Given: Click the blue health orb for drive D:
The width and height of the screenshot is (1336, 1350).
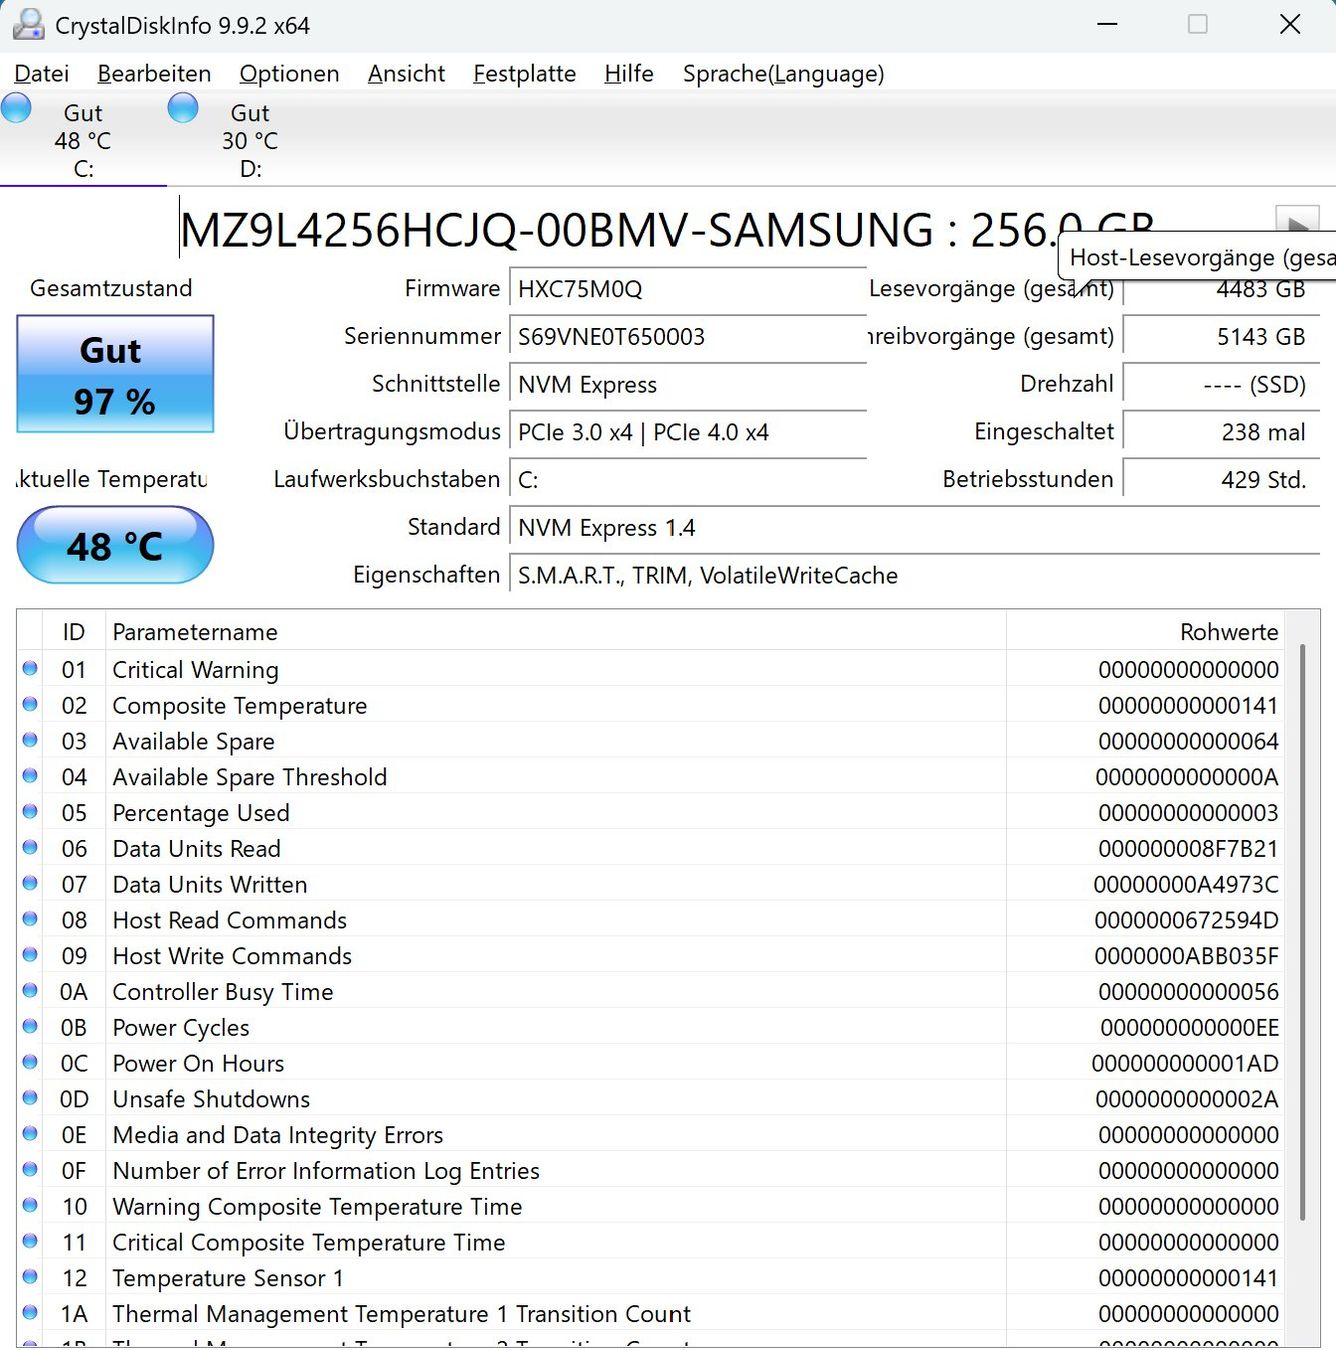Looking at the screenshot, I should (183, 108).
